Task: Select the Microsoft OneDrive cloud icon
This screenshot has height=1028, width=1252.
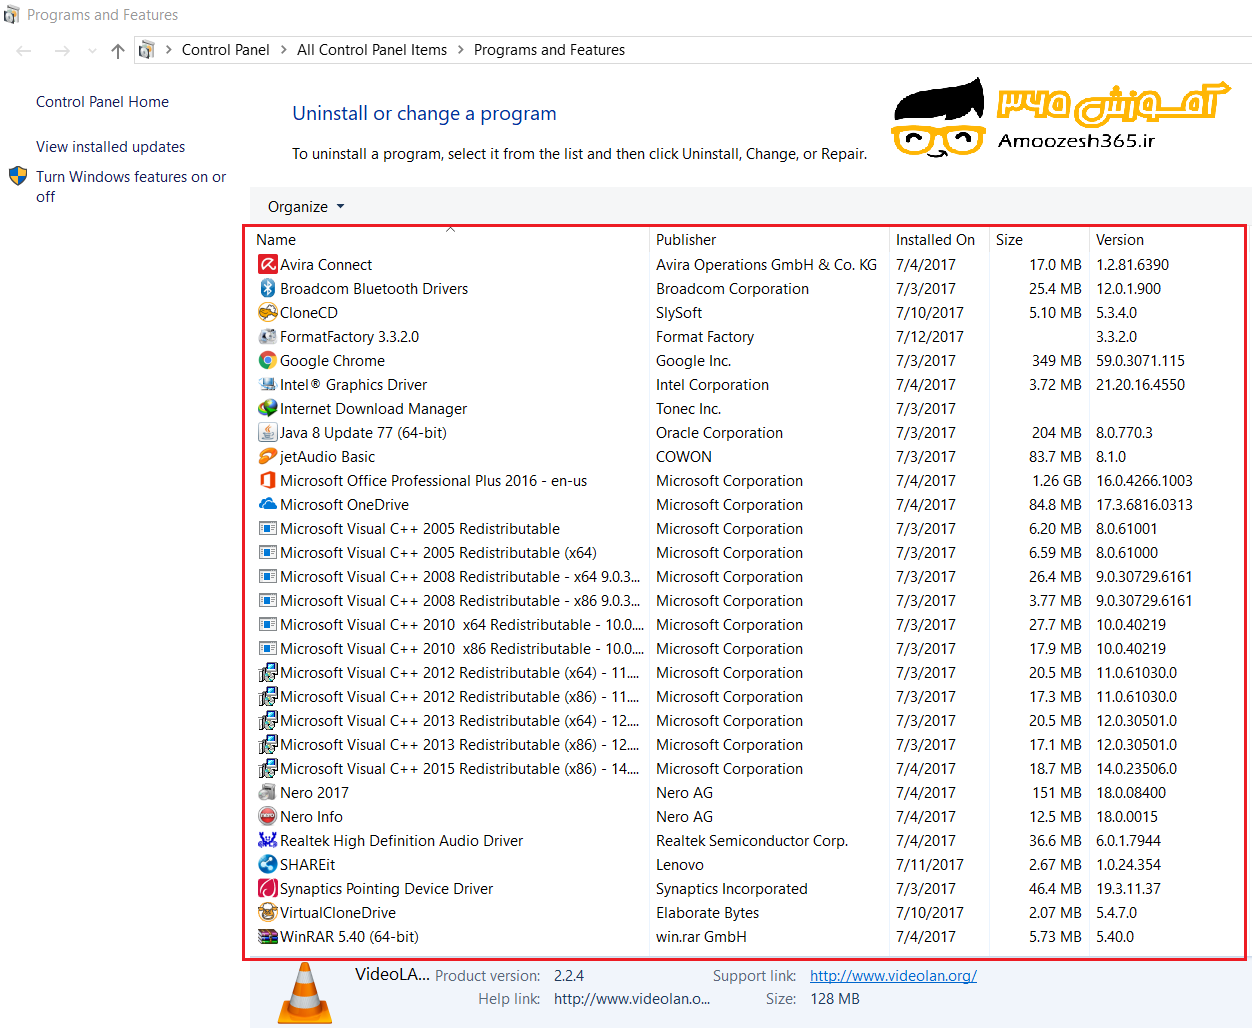Action: (267, 504)
